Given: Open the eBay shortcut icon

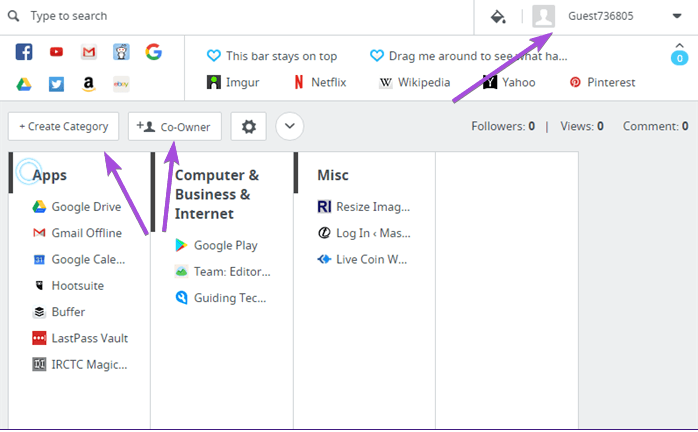Looking at the screenshot, I should pyautogui.click(x=121, y=84).
